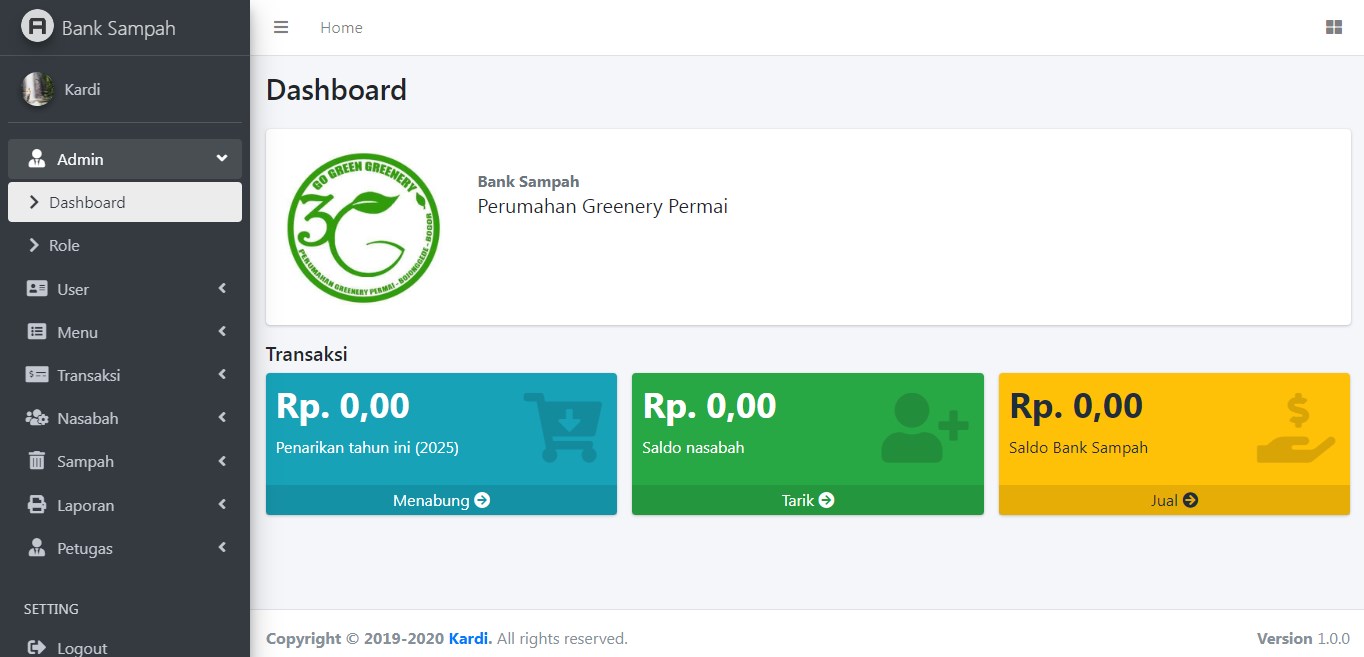Click the User ID card icon
This screenshot has width=1364, height=657.
coord(37,289)
